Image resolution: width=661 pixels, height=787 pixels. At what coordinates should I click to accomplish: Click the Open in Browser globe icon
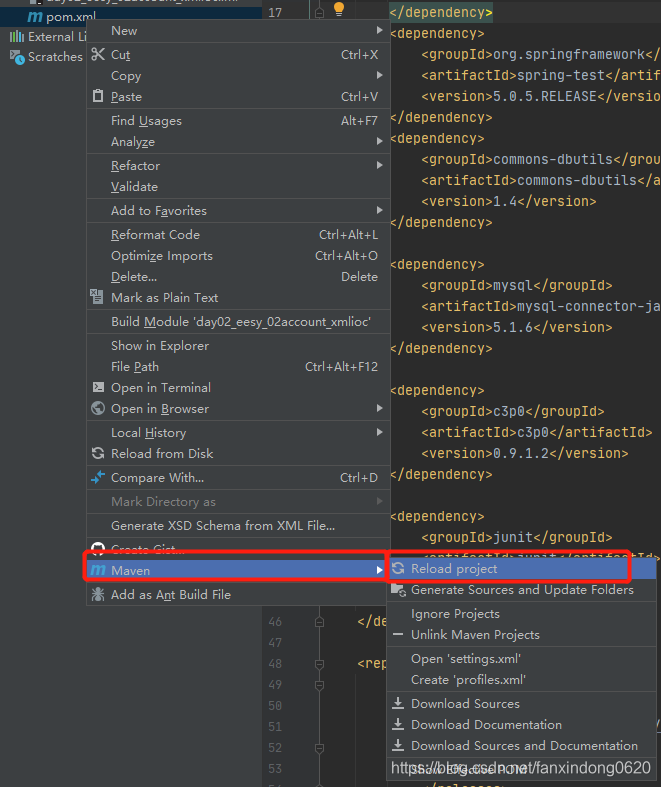98,408
